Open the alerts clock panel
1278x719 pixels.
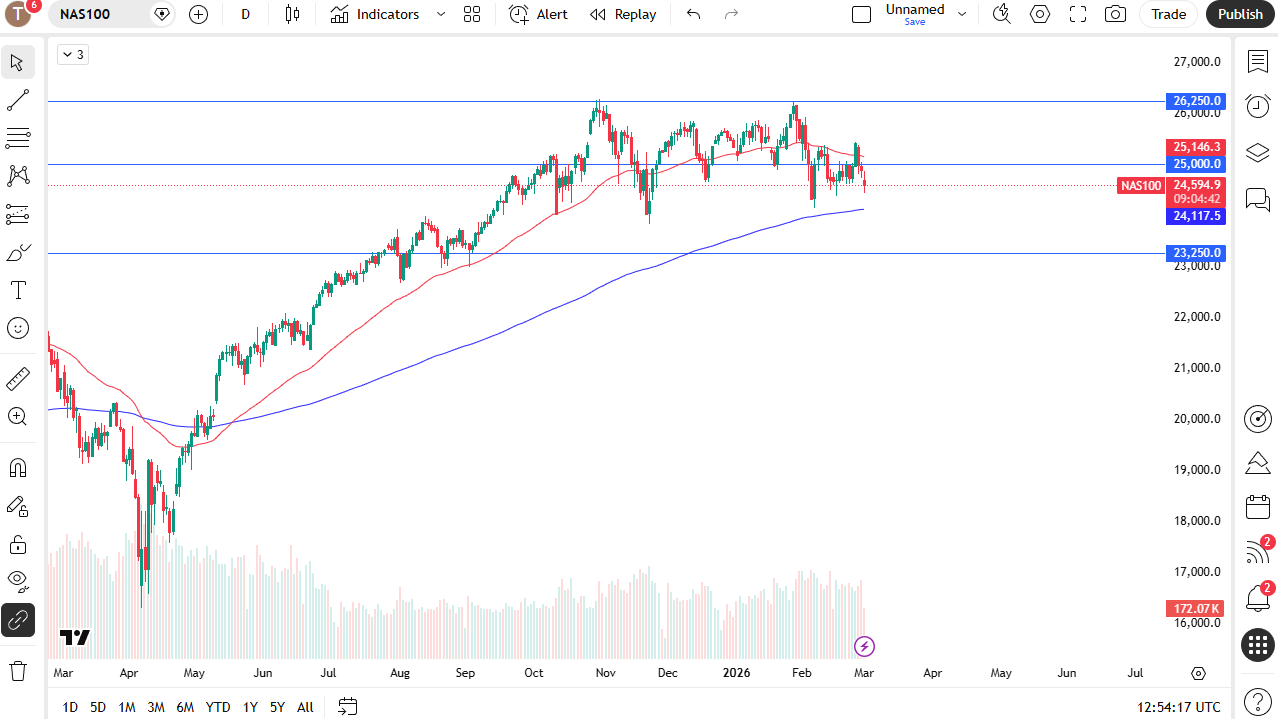(x=1257, y=106)
